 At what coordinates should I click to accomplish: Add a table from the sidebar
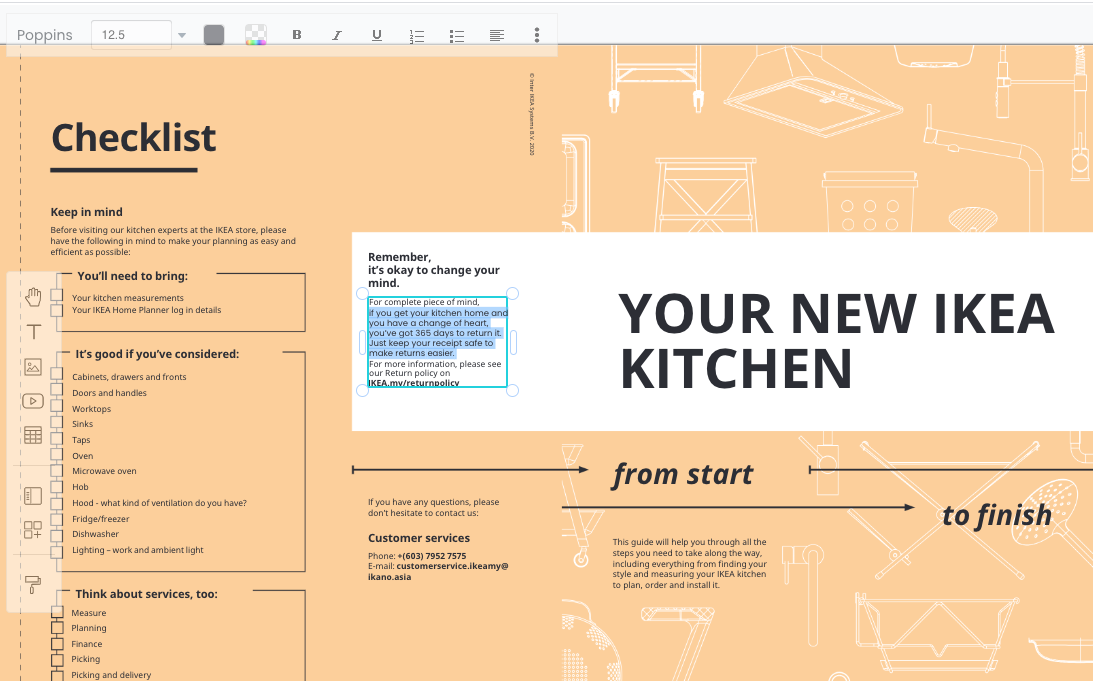[x=33, y=435]
